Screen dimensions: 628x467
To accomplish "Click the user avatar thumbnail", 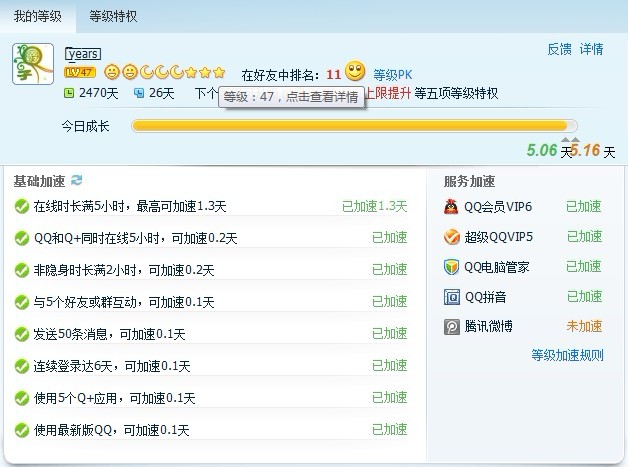I will pos(33,64).
